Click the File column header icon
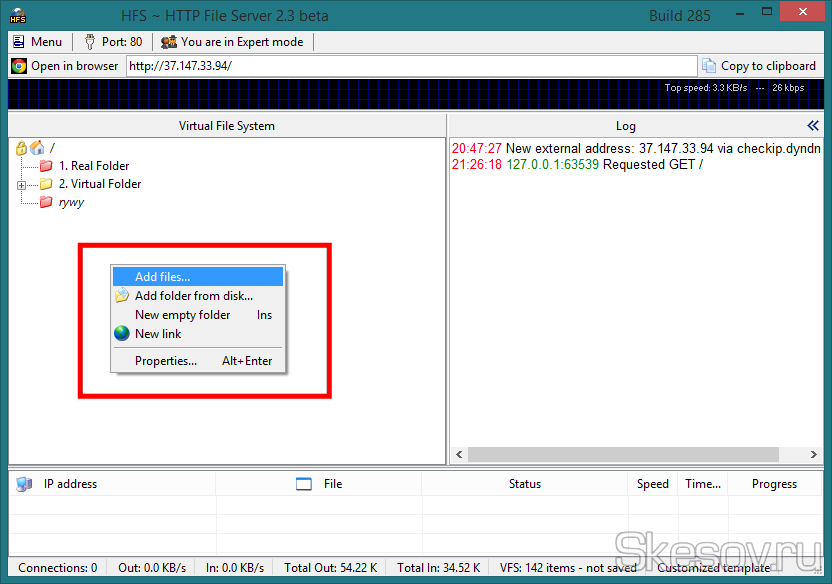Viewport: 832px width, 584px height. 304,484
